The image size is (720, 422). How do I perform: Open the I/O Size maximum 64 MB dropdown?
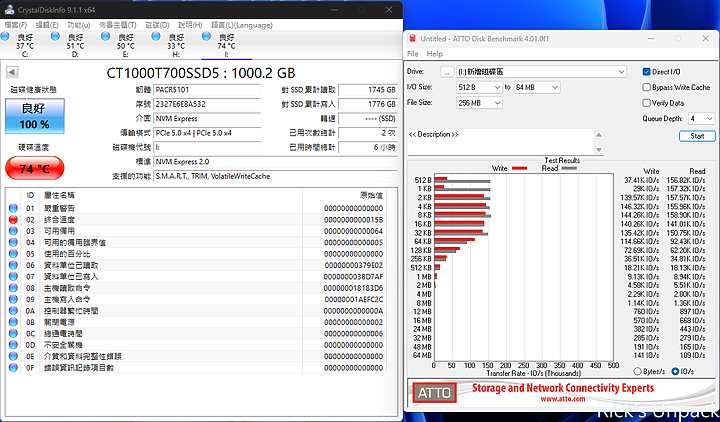point(536,87)
